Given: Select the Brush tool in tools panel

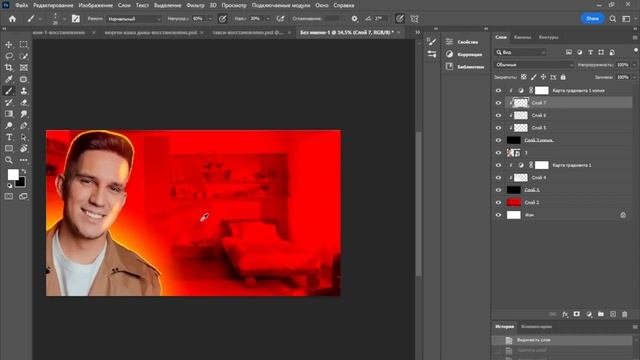Looking at the screenshot, I should pos(9,91).
